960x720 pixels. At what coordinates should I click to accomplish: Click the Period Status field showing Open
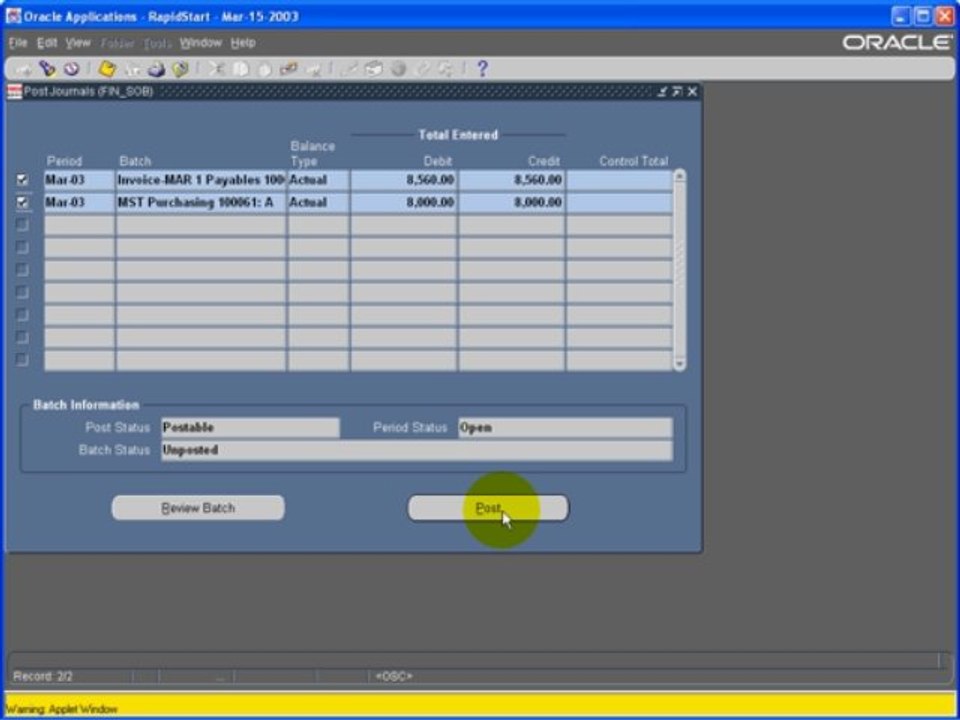565,427
